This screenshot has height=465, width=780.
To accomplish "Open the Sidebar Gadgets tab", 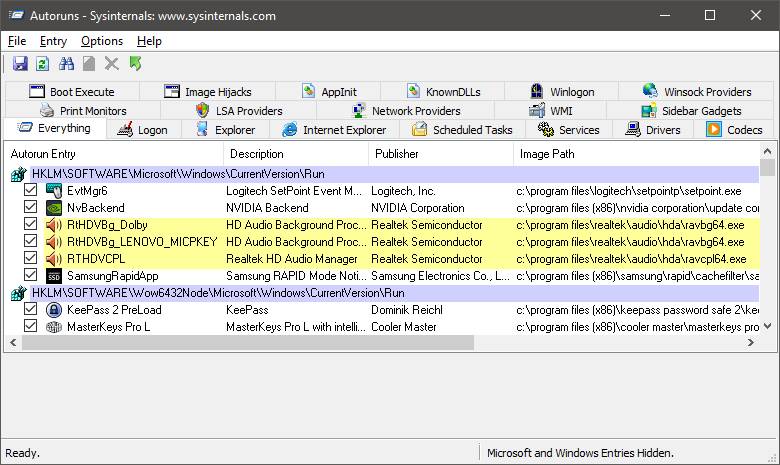I will [691, 110].
